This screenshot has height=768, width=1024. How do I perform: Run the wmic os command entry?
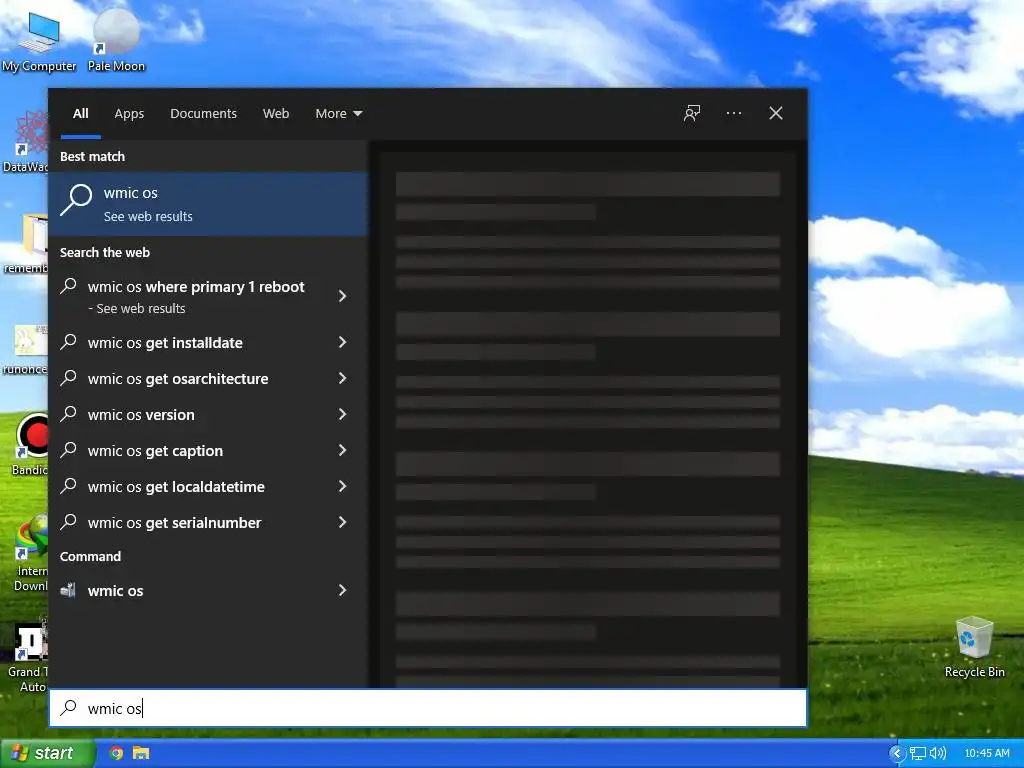tap(209, 590)
